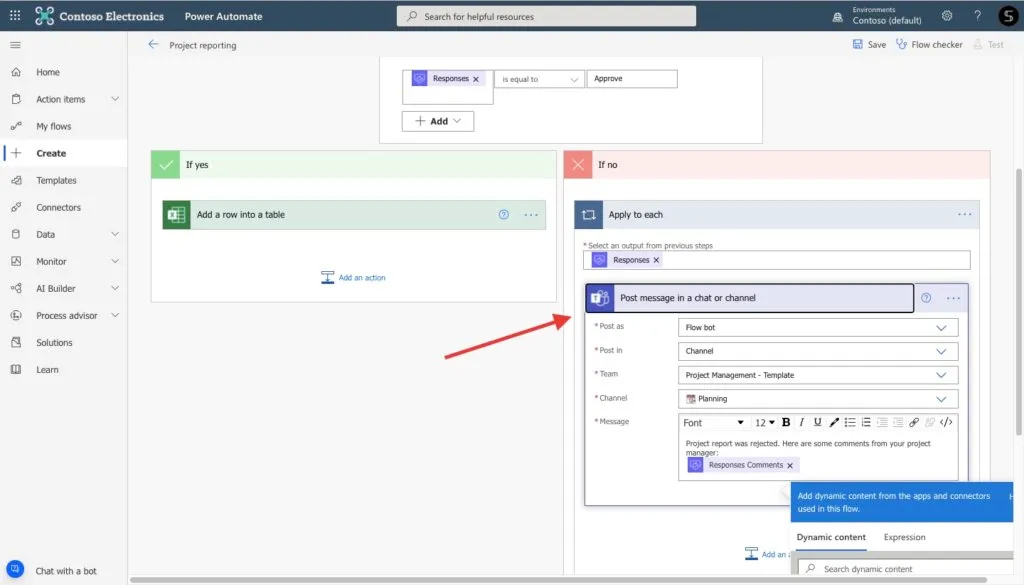This screenshot has width=1024, height=585.
Task: Open the Post as Flow bot dropdown
Action: pyautogui.click(x=818, y=327)
